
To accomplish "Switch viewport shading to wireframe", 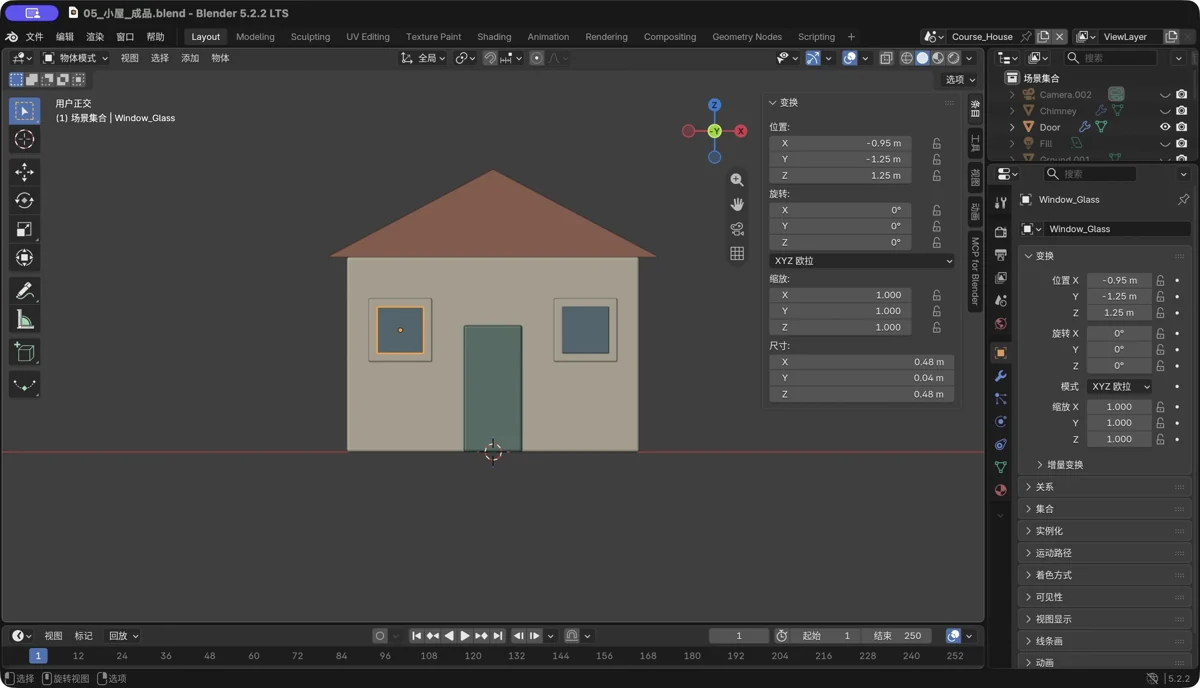I will click(907, 58).
